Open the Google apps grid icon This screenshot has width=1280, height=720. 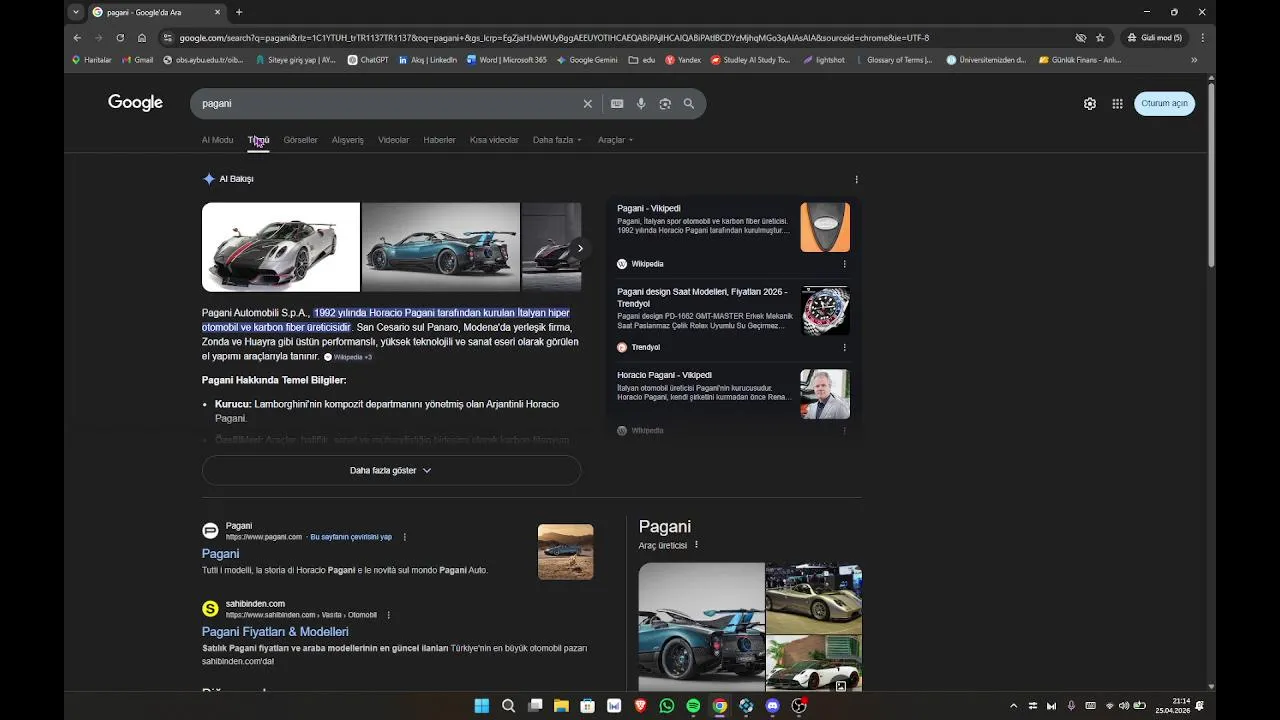pos(1117,104)
